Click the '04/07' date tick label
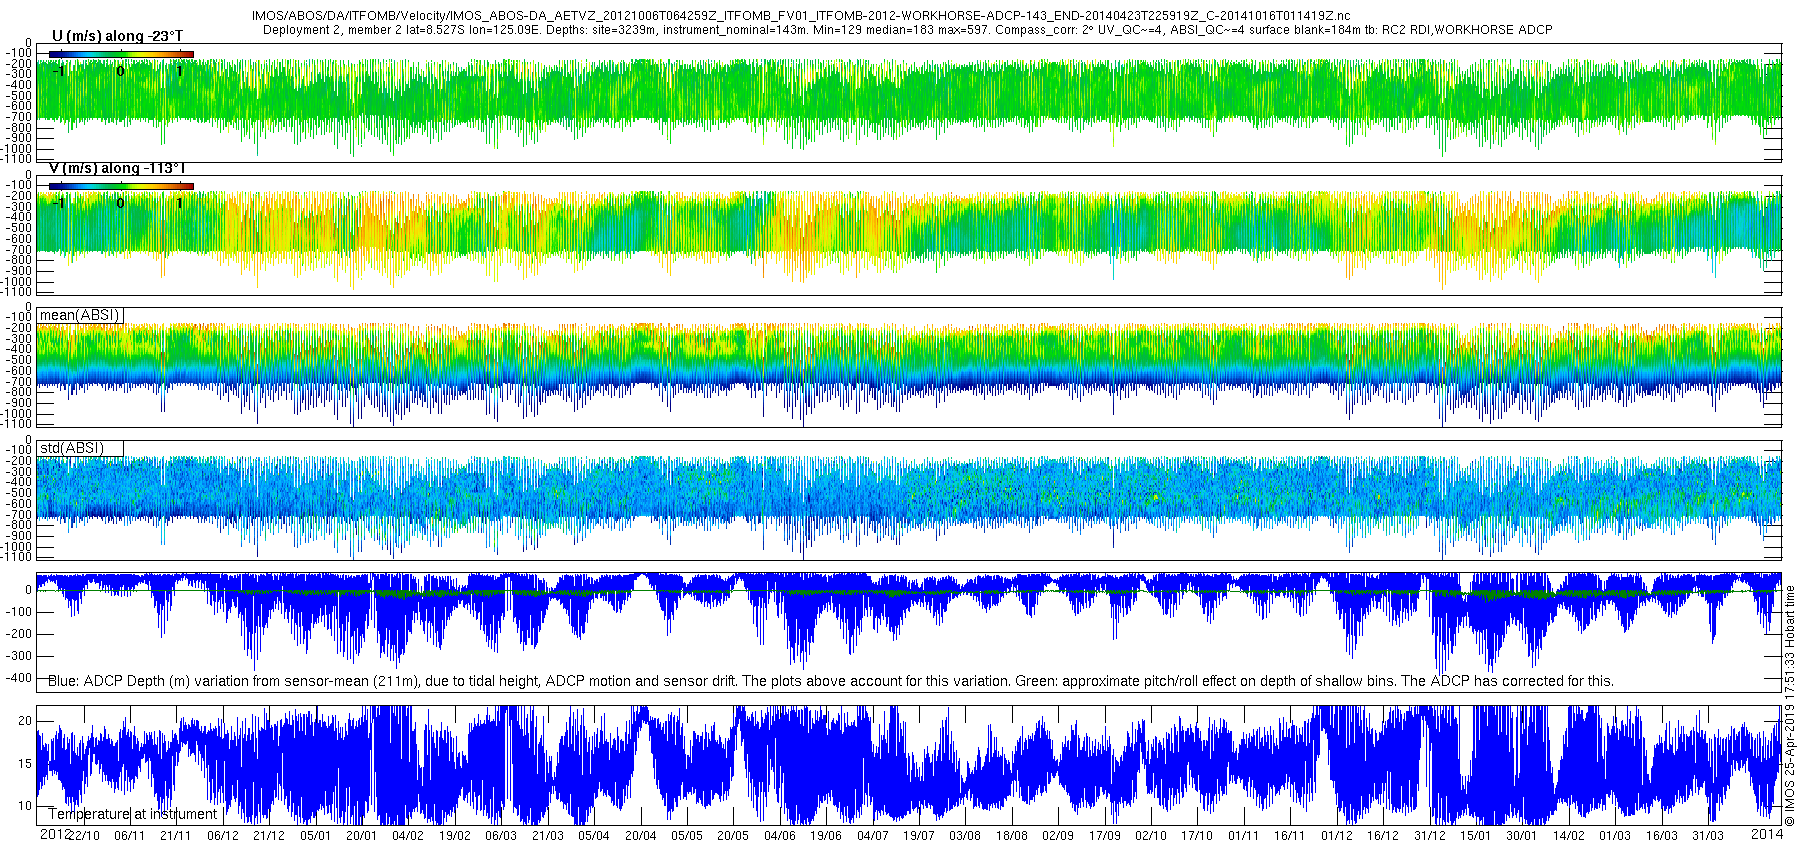The width and height of the screenshot is (1800, 850). click(x=872, y=836)
